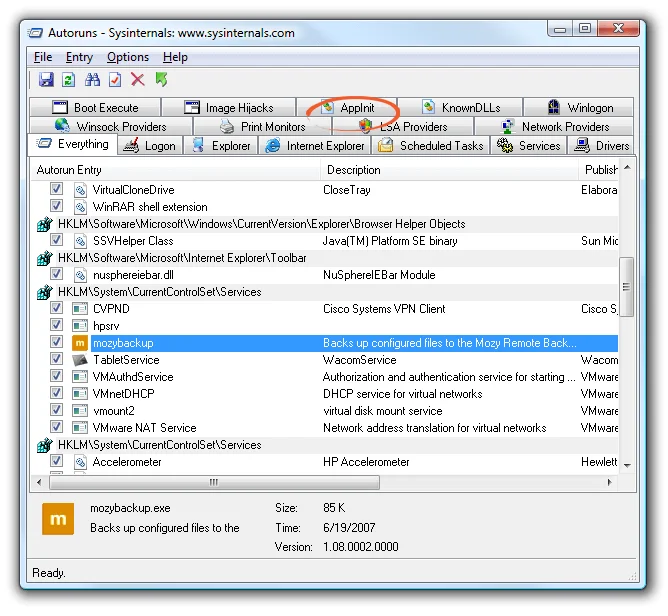
Task: Select the 'VMware NAT Service' row text
Action: coord(144,428)
